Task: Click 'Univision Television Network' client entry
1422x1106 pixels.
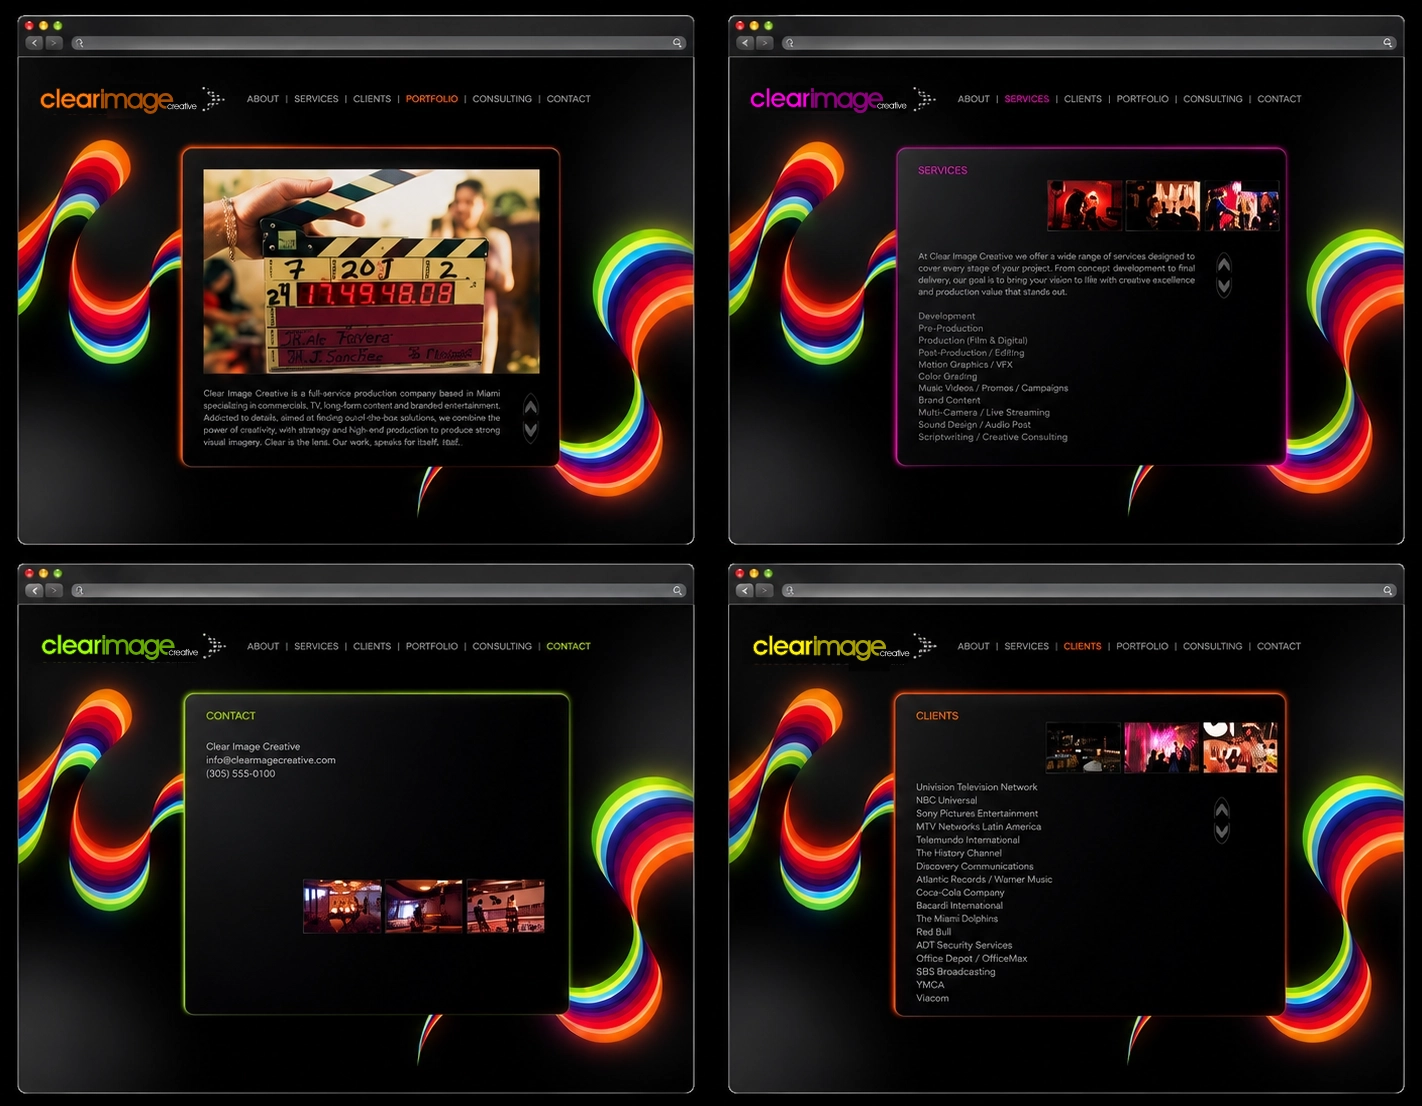Action: pos(976,787)
